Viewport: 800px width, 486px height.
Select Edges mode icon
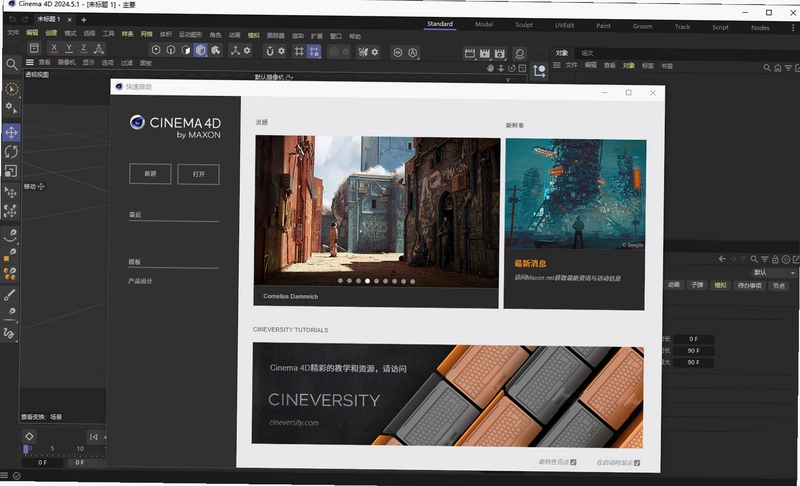171,50
